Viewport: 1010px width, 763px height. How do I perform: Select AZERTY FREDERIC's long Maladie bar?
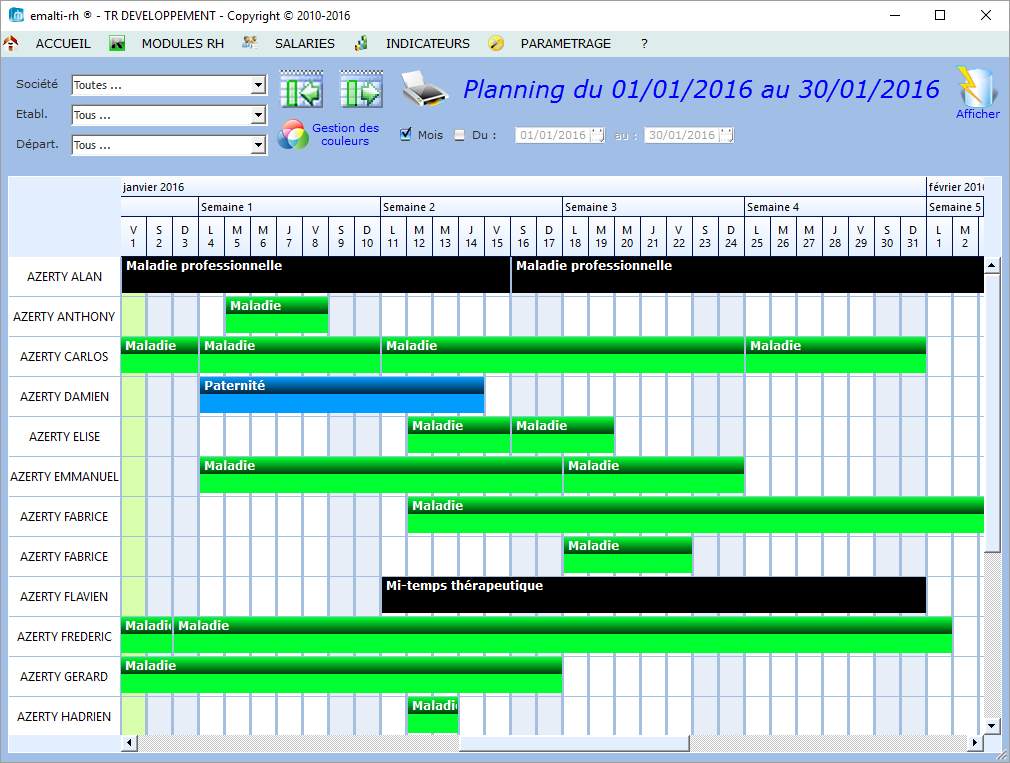click(563, 635)
